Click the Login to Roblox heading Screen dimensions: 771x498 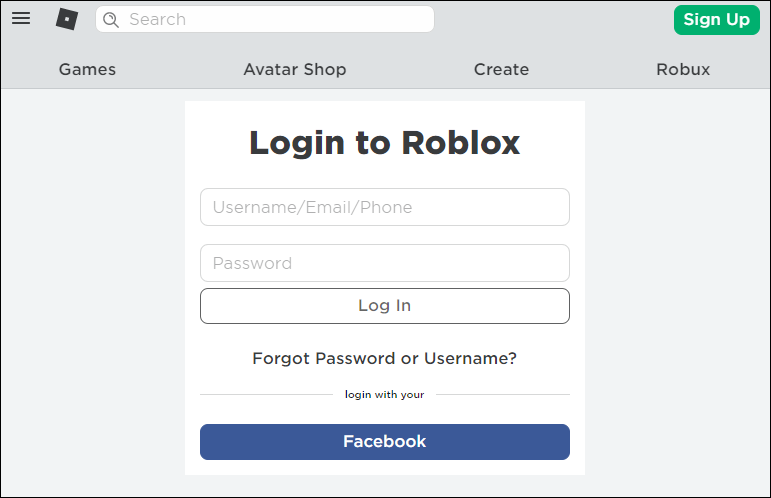[385, 143]
